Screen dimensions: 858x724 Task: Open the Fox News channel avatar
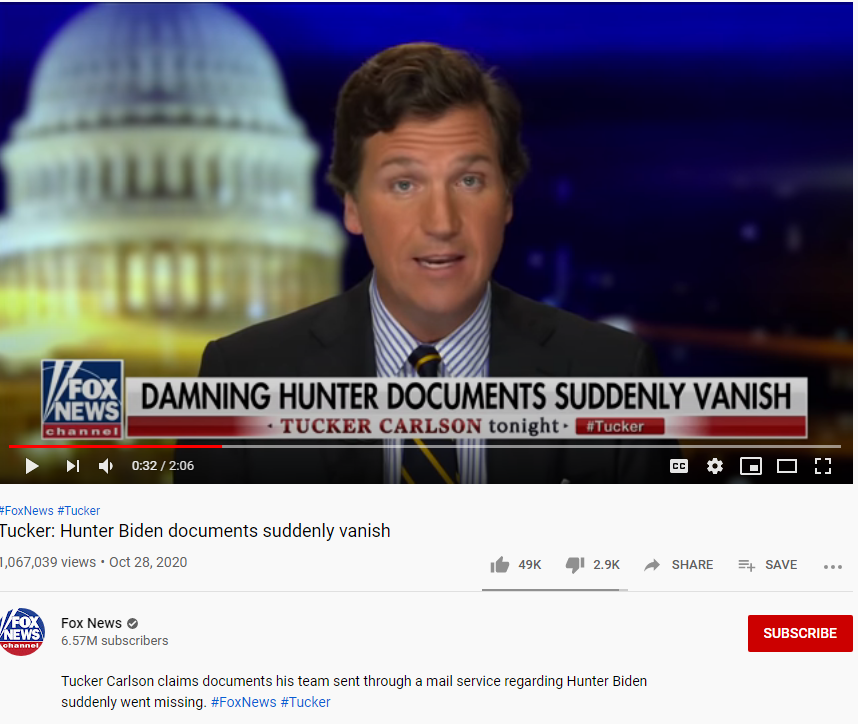pyautogui.click(x=22, y=632)
